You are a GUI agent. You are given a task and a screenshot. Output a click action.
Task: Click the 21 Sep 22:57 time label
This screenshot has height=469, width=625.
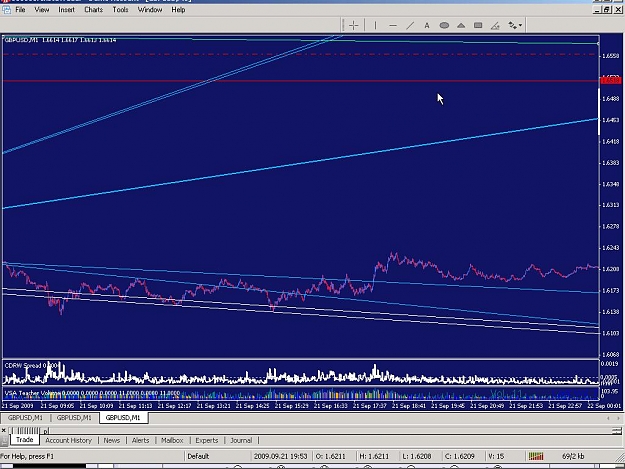coord(565,406)
